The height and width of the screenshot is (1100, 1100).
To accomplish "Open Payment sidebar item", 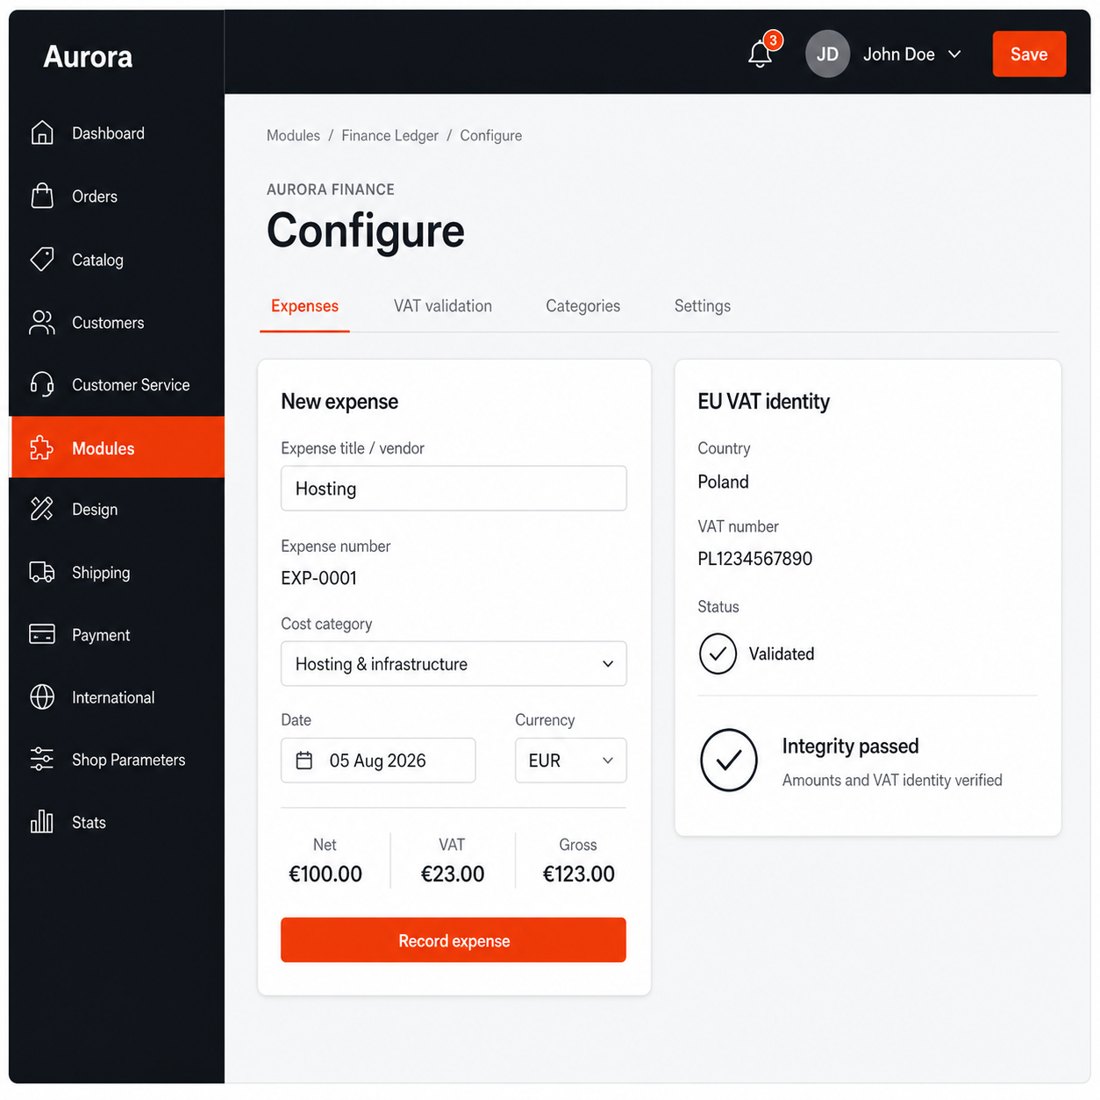I will [x=117, y=635].
